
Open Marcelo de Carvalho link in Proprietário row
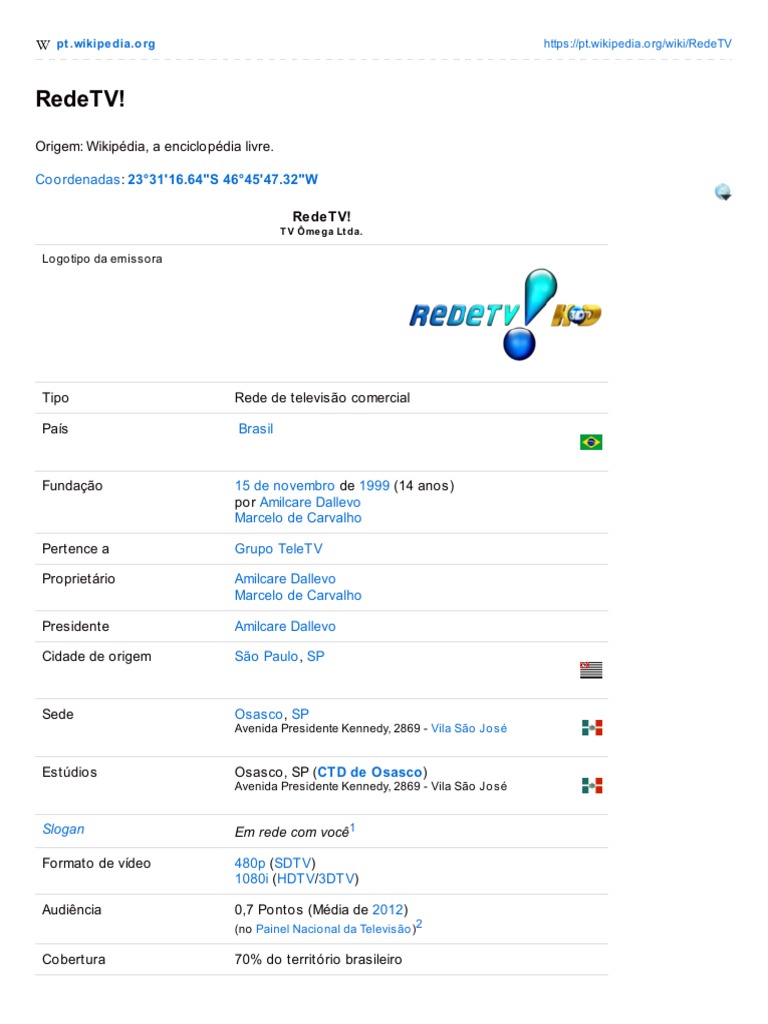pos(298,596)
